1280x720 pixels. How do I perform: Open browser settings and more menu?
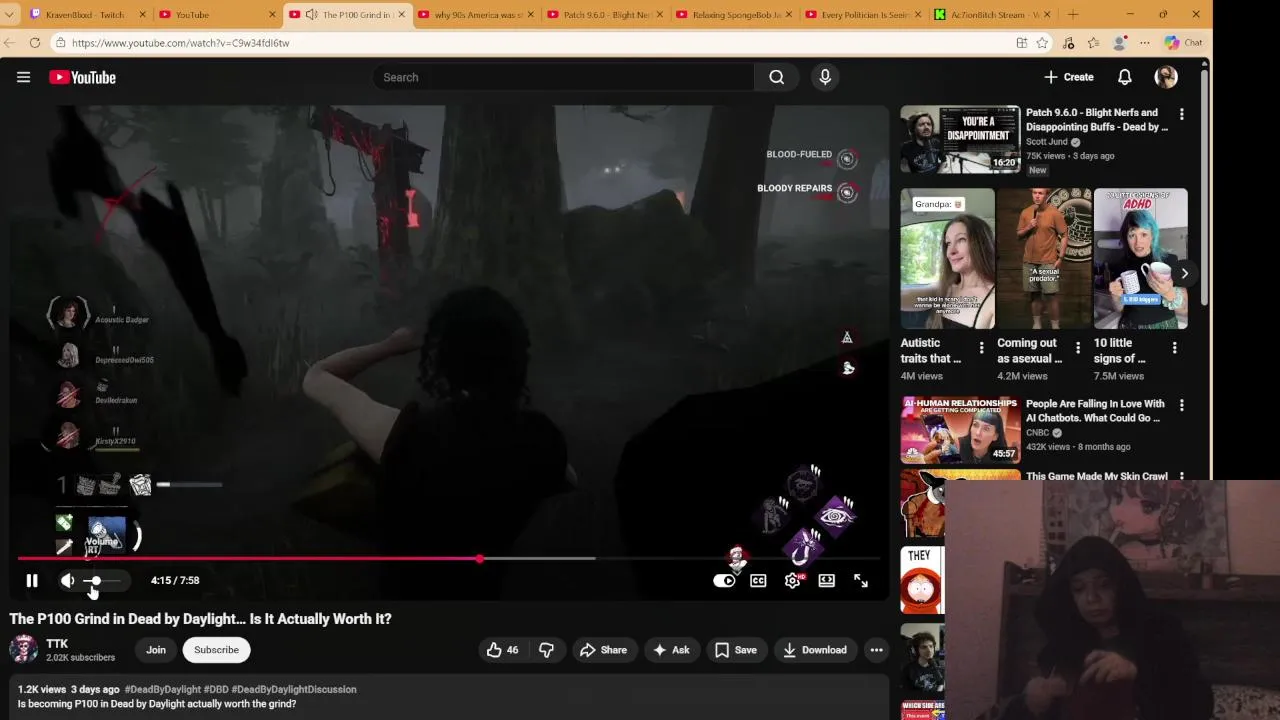(1145, 43)
